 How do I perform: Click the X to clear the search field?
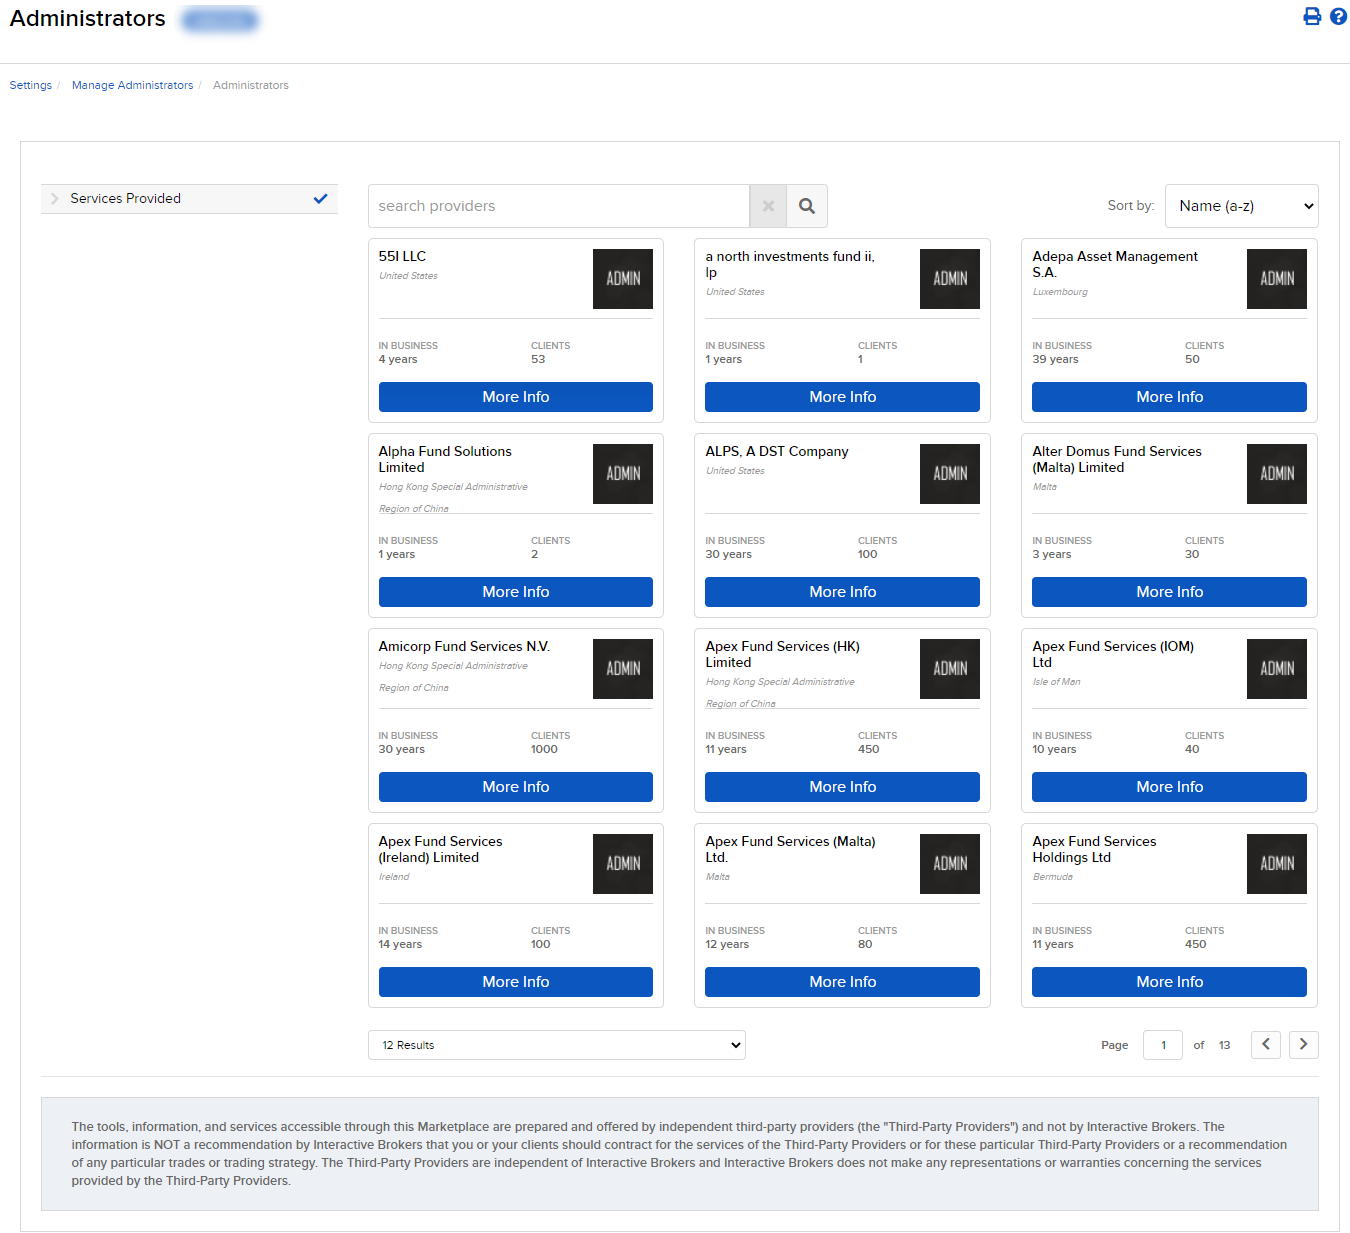[x=768, y=206]
